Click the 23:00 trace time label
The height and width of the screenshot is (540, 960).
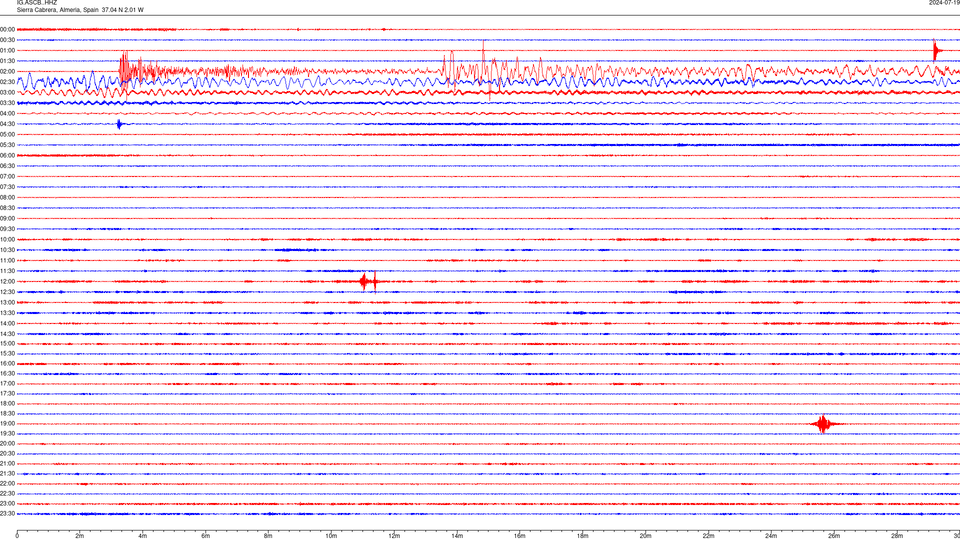point(7,504)
